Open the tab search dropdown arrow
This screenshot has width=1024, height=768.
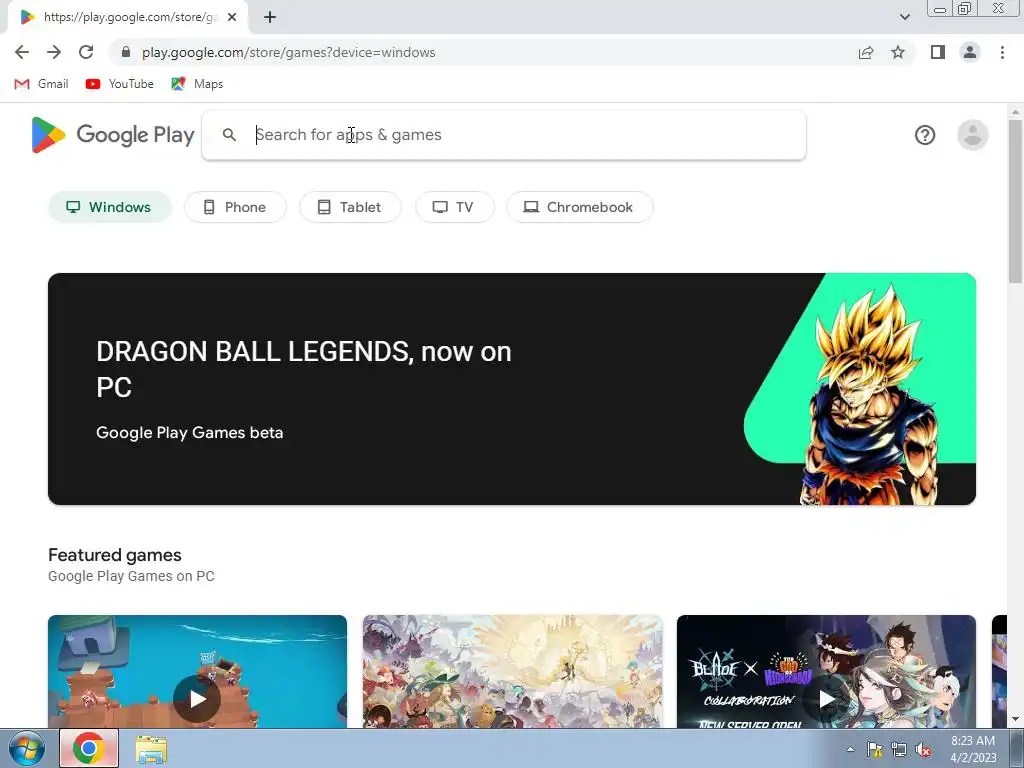pyautogui.click(x=904, y=17)
